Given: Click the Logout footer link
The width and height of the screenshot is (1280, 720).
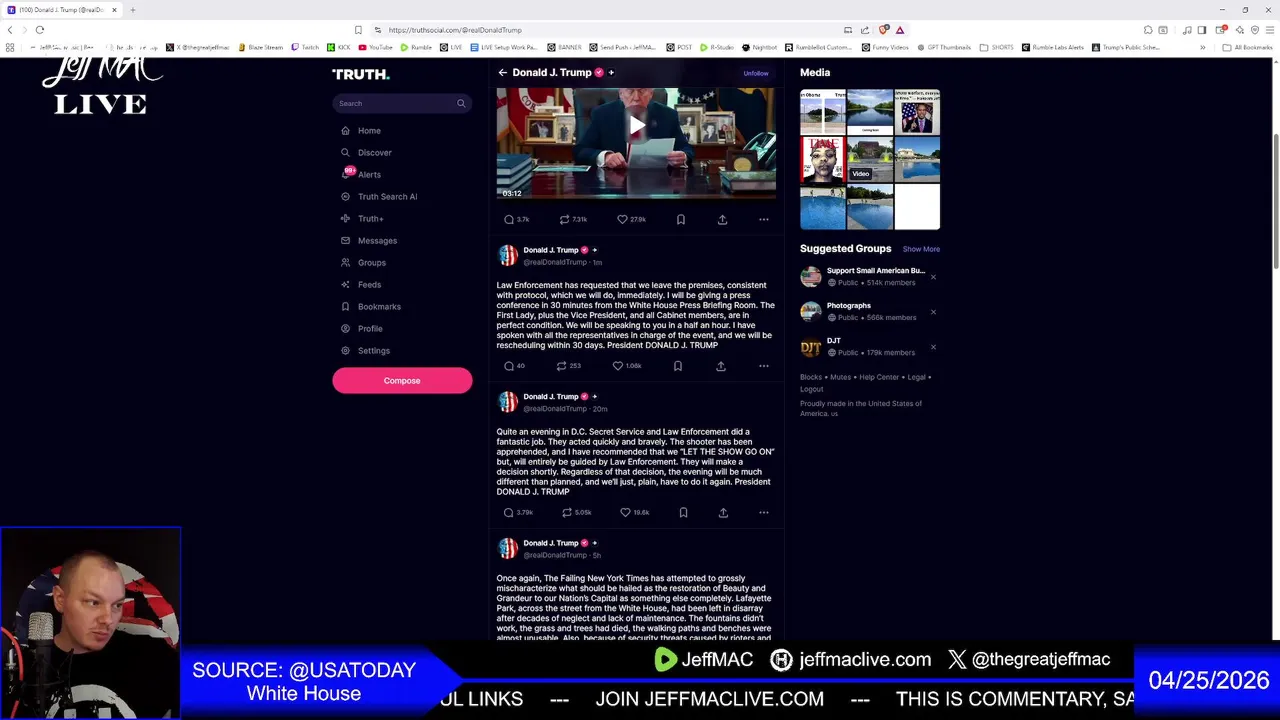Looking at the screenshot, I should click(x=811, y=389).
